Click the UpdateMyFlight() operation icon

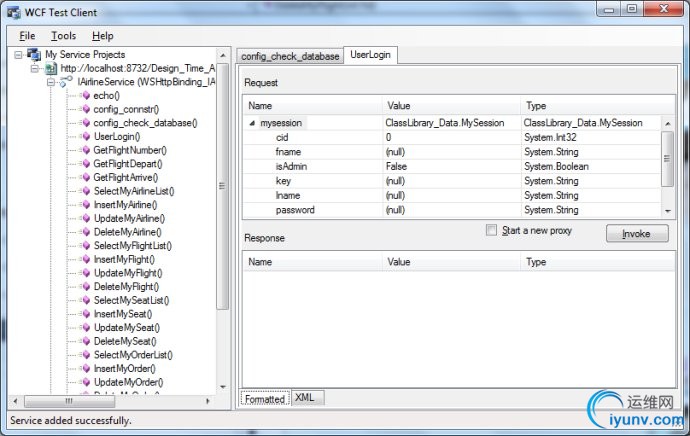point(86,273)
